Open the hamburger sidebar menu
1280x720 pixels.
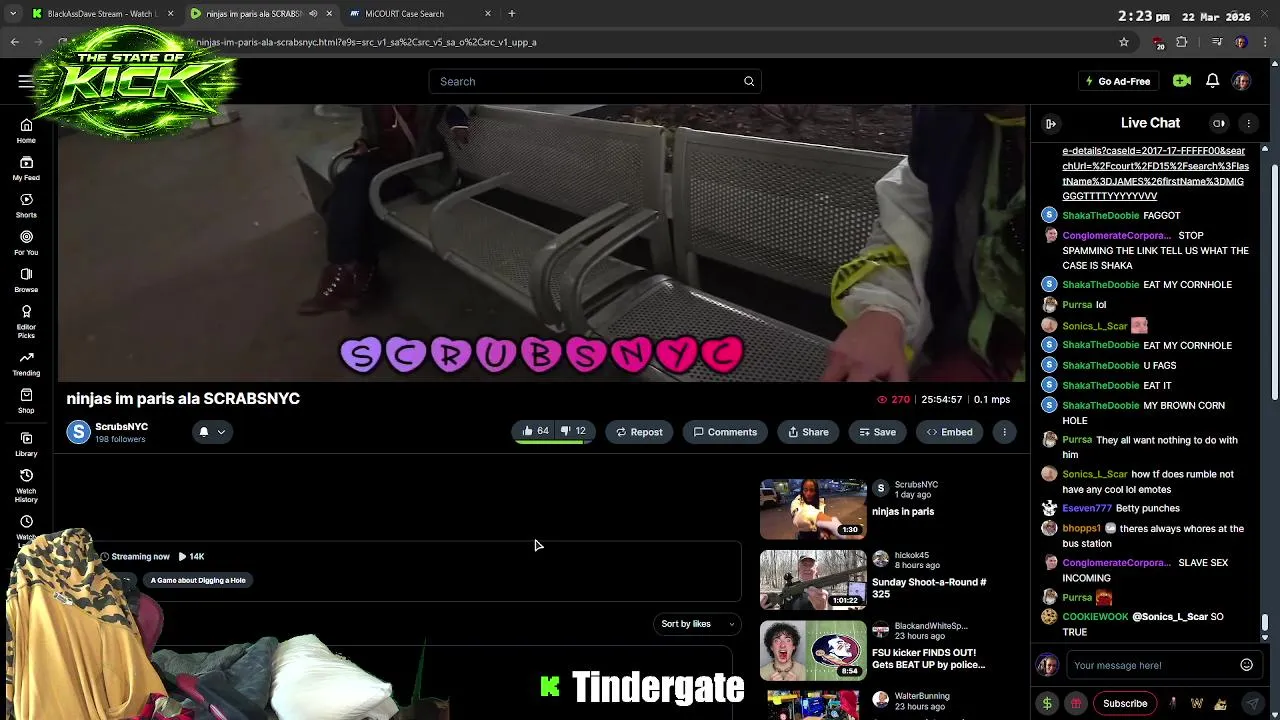click(x=25, y=81)
